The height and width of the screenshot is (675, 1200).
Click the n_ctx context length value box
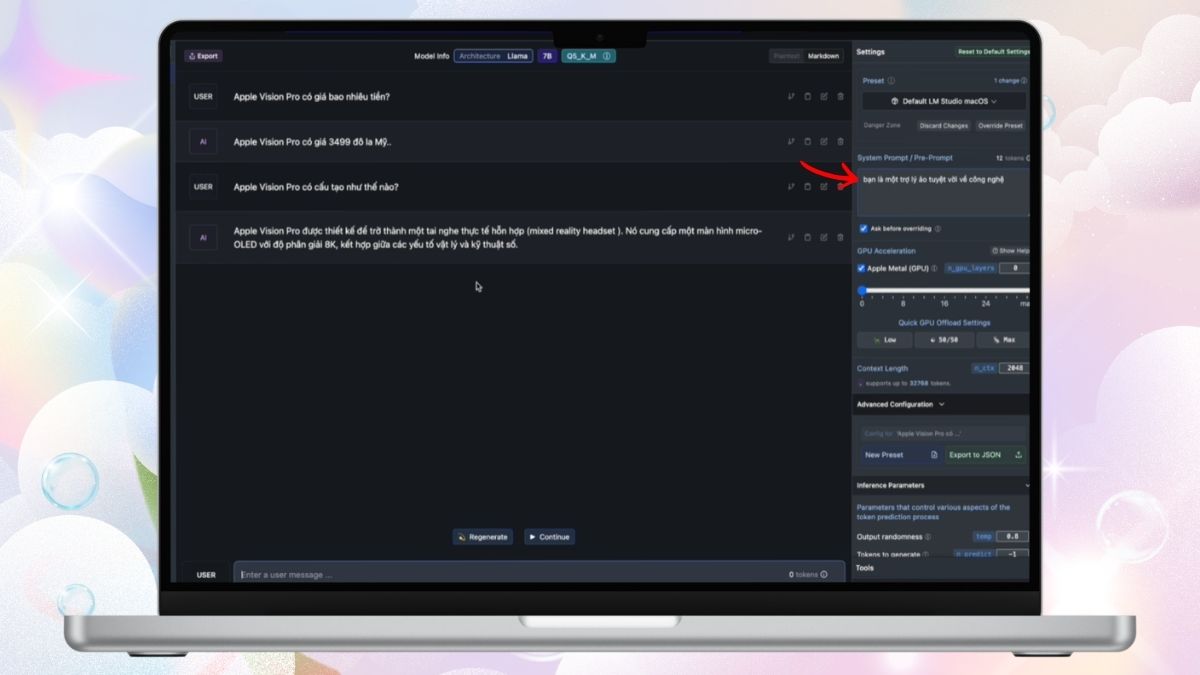pos(1013,368)
